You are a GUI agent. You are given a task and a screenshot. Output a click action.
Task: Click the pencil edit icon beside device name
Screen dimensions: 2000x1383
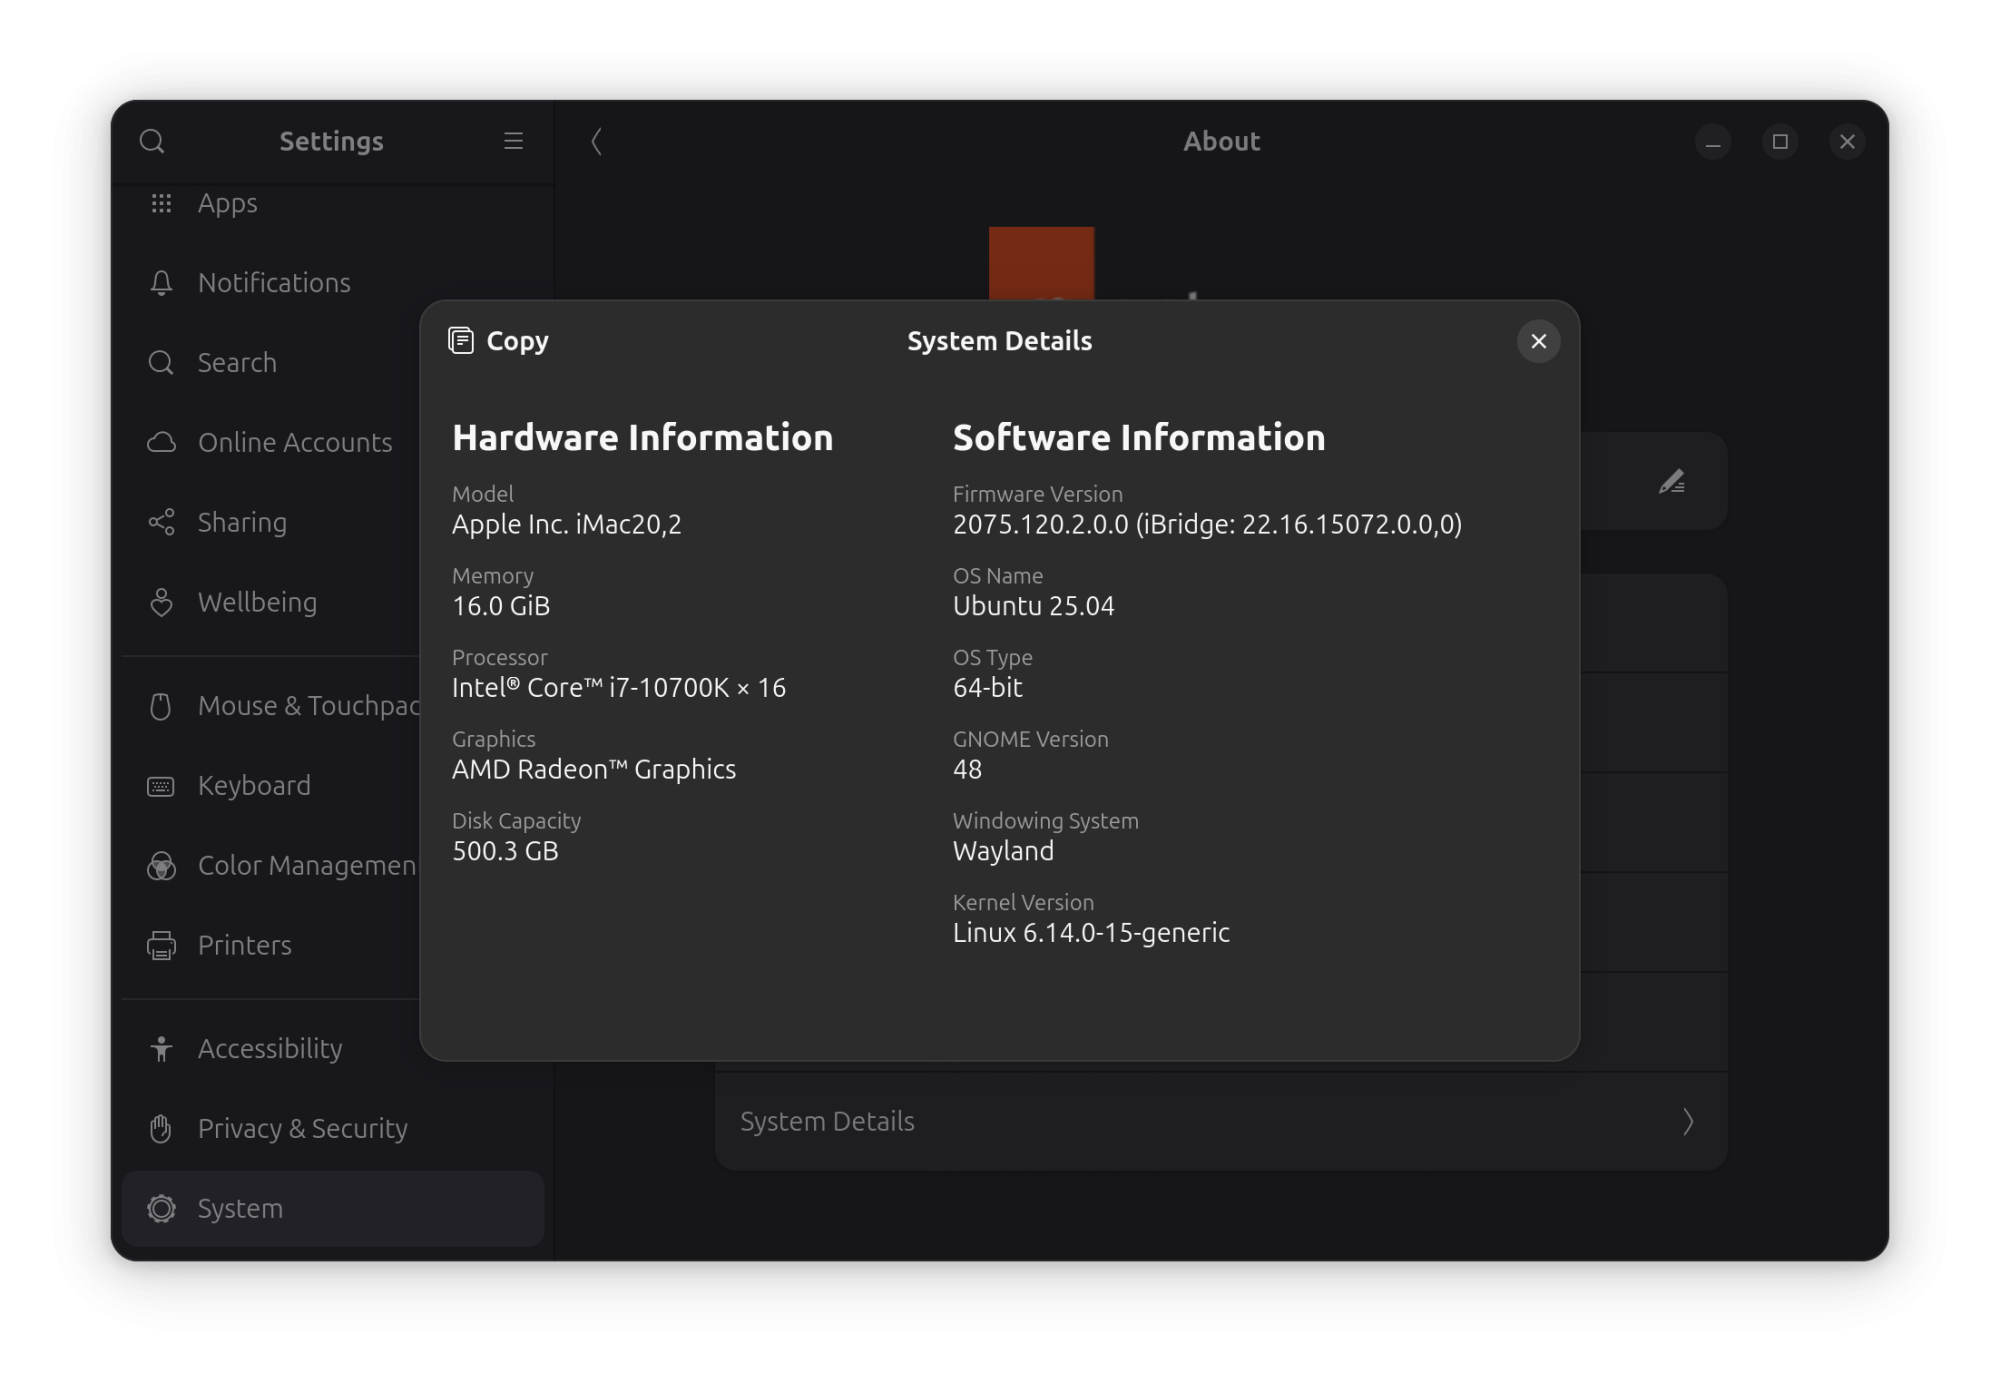click(1672, 482)
